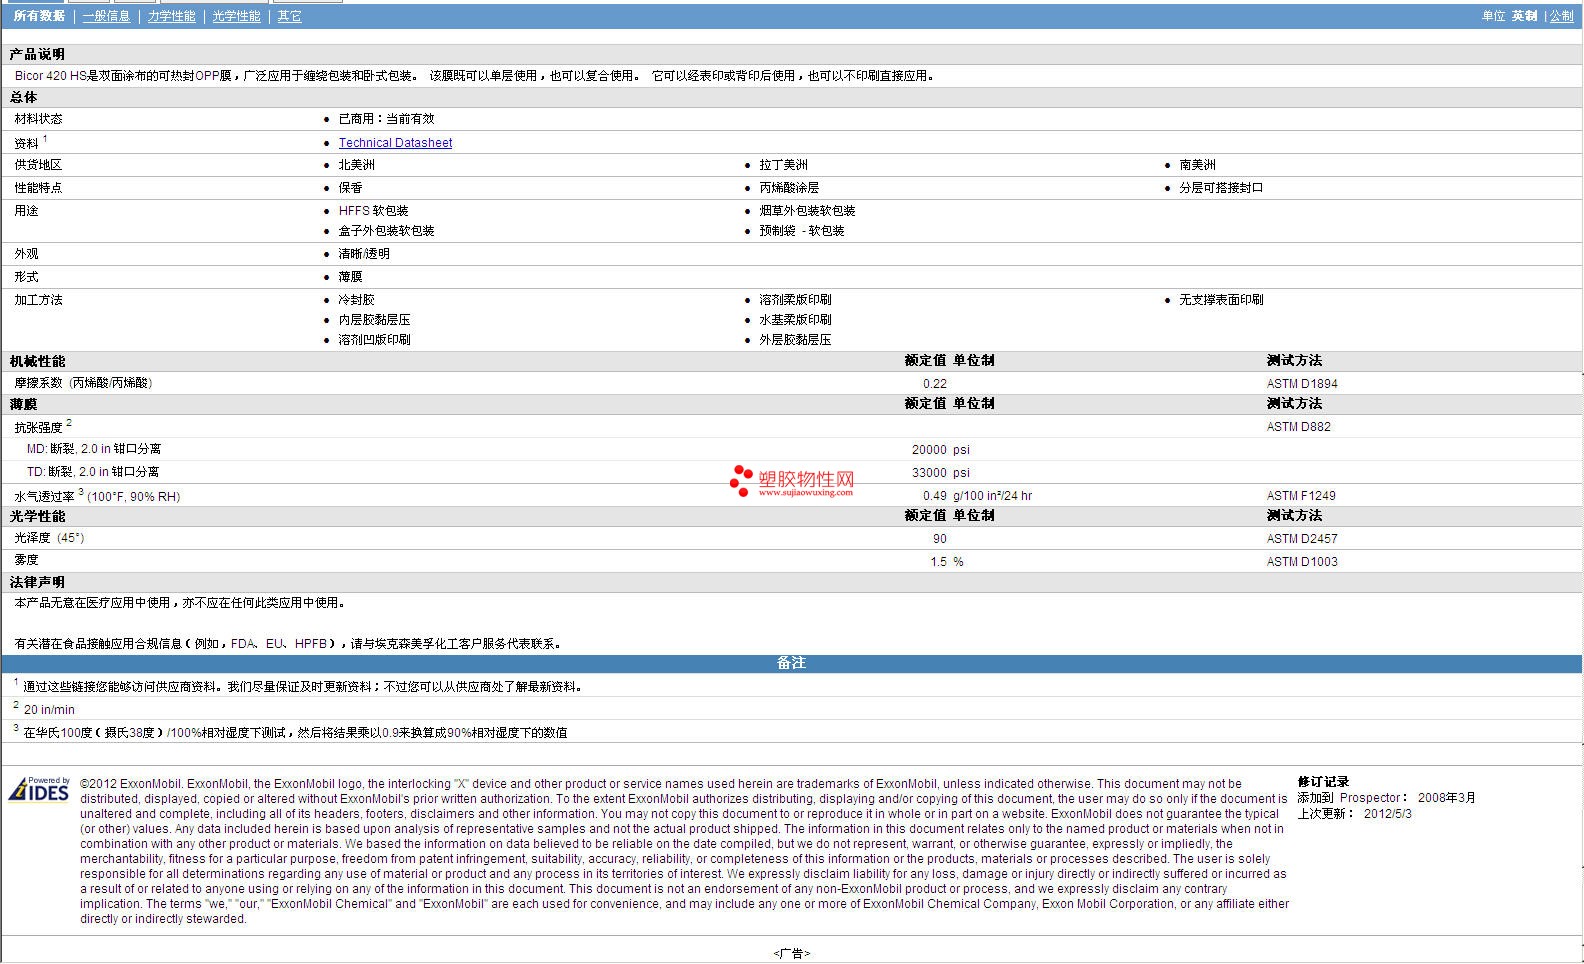Click the gloss value 90
The image size is (1584, 964).
(940, 539)
